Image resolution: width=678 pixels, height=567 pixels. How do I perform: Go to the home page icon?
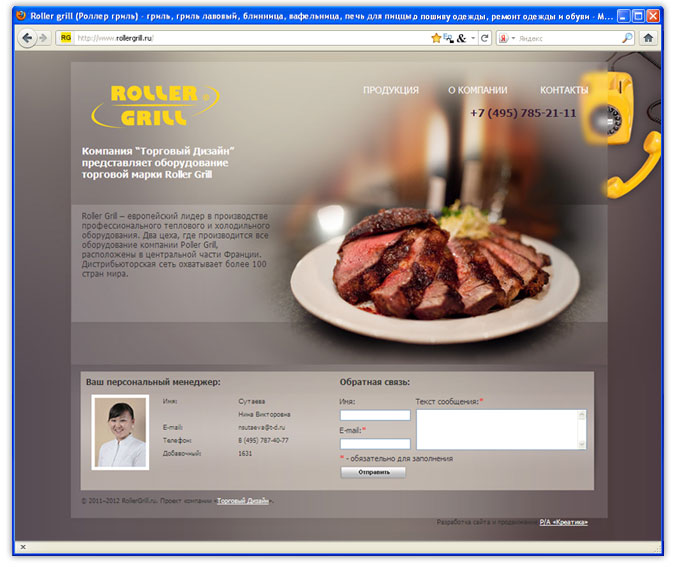[x=648, y=38]
